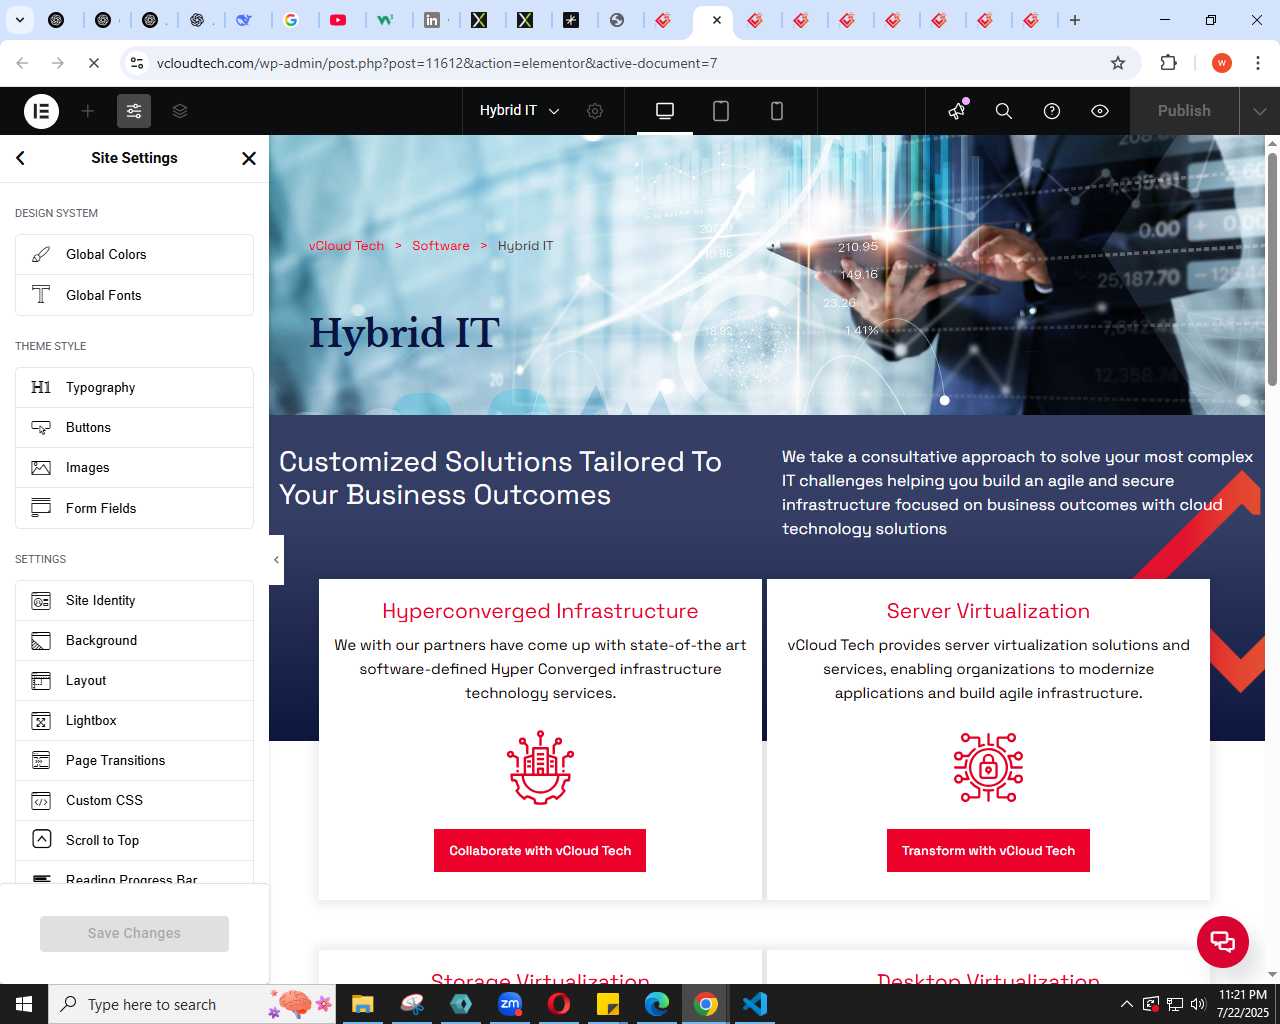Click Collaborate with vCloud Tech button
The width and height of the screenshot is (1280, 1024).
point(540,851)
